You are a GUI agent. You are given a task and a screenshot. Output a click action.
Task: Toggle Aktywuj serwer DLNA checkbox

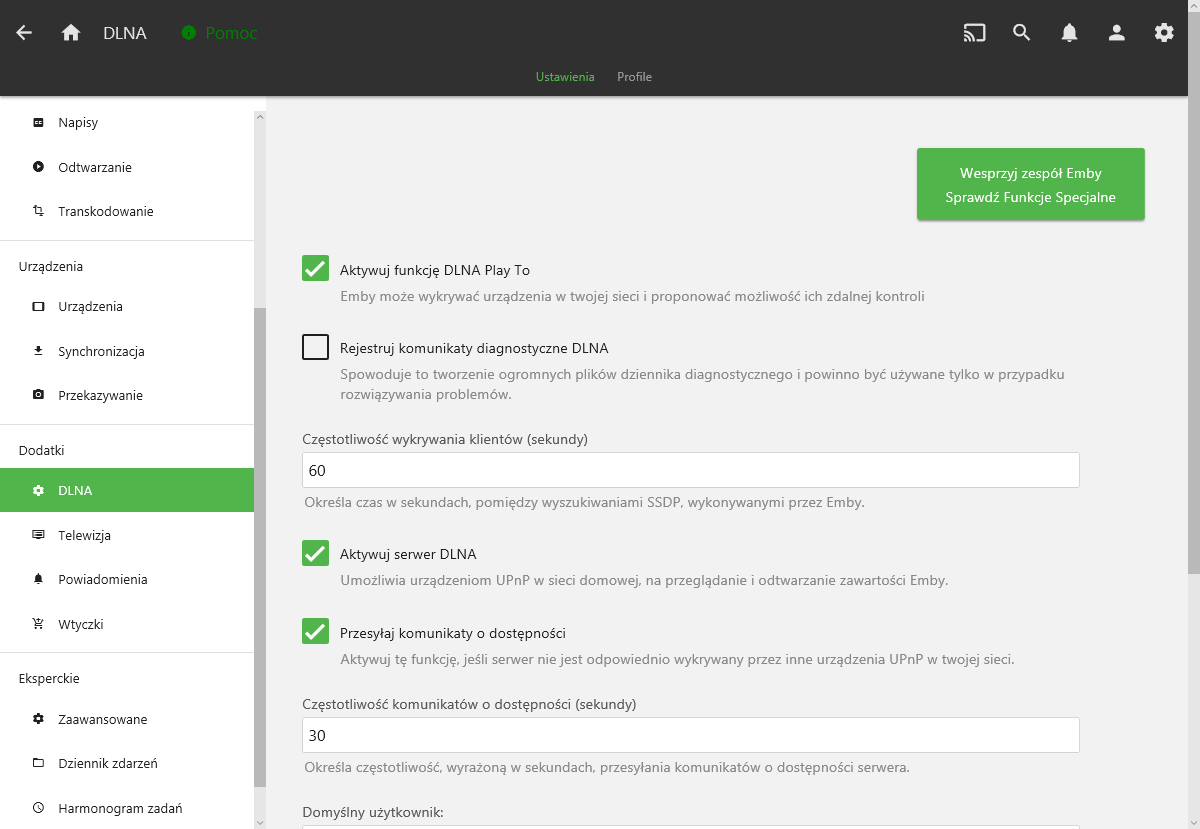pyautogui.click(x=315, y=553)
